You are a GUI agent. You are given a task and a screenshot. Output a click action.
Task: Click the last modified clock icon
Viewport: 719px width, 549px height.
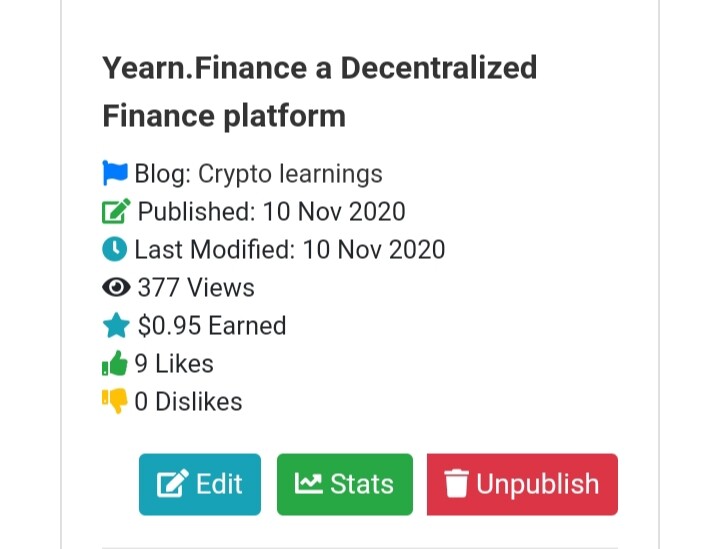tap(114, 250)
